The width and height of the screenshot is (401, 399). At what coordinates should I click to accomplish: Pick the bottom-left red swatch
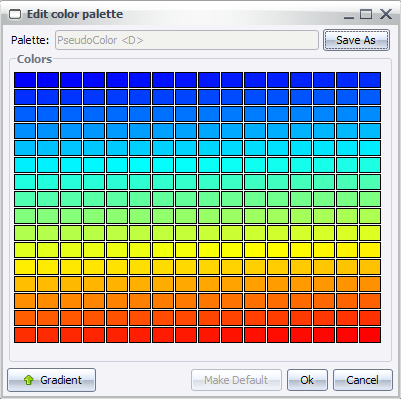click(x=25, y=335)
